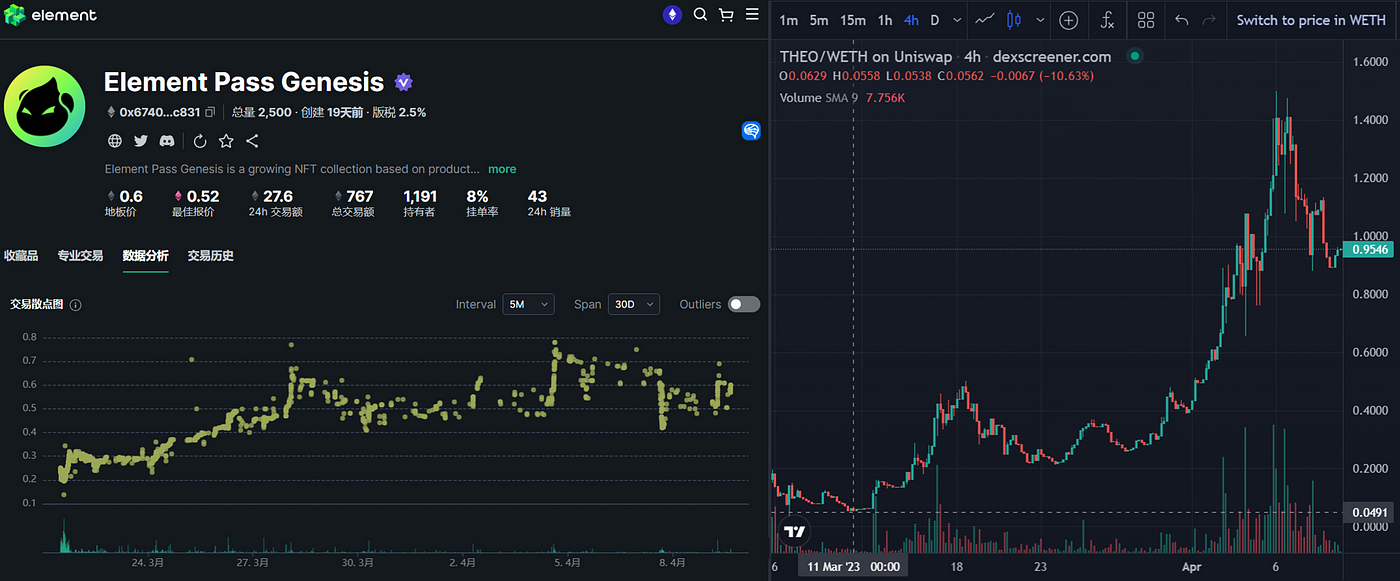Click the share icon
The height and width of the screenshot is (581, 1400).
252,141
